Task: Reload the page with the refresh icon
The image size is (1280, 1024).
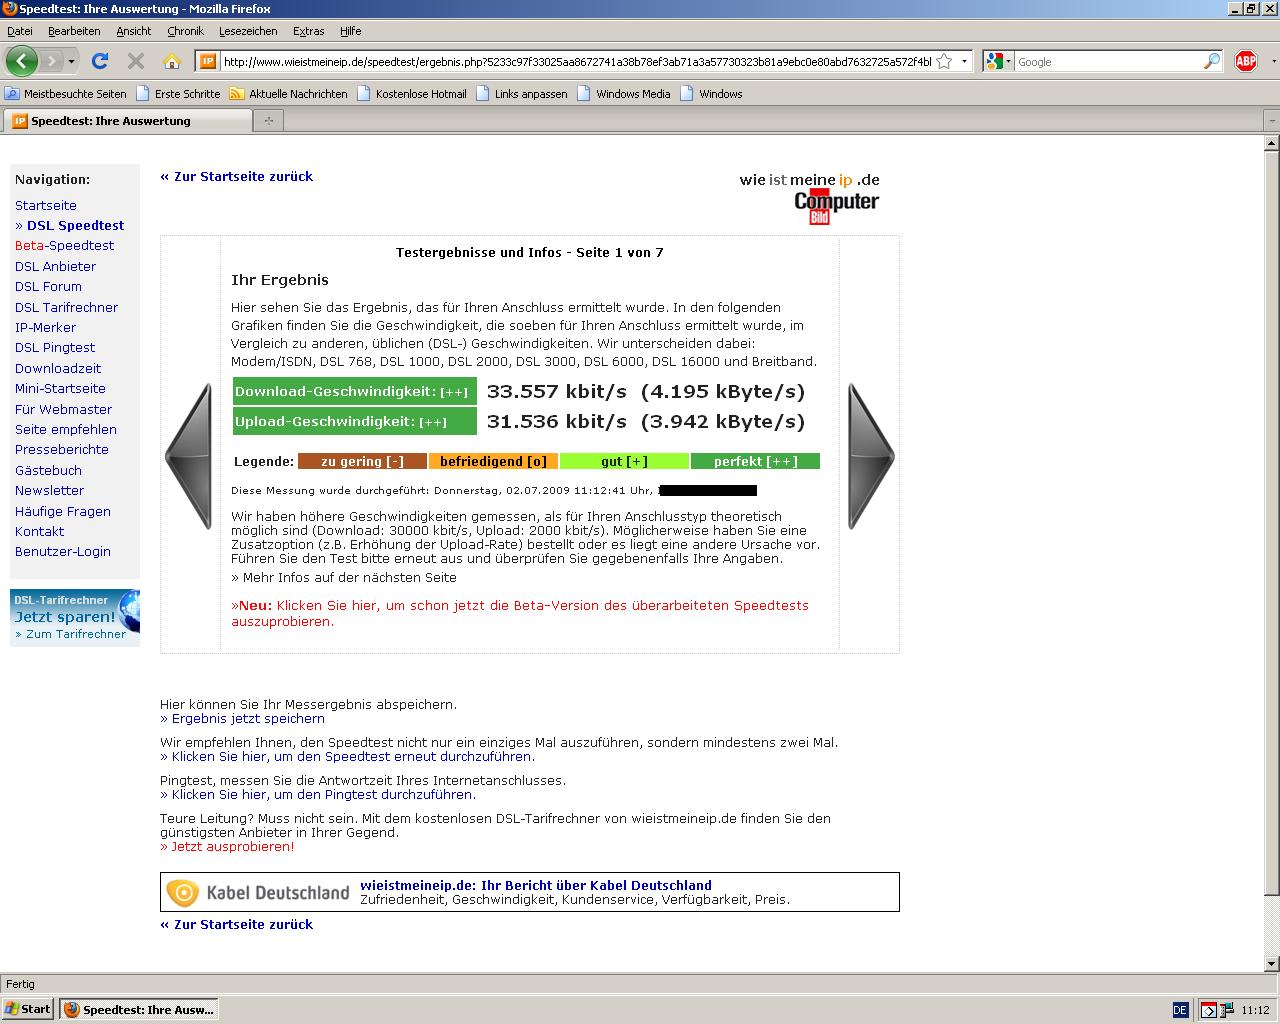Action: 100,61
